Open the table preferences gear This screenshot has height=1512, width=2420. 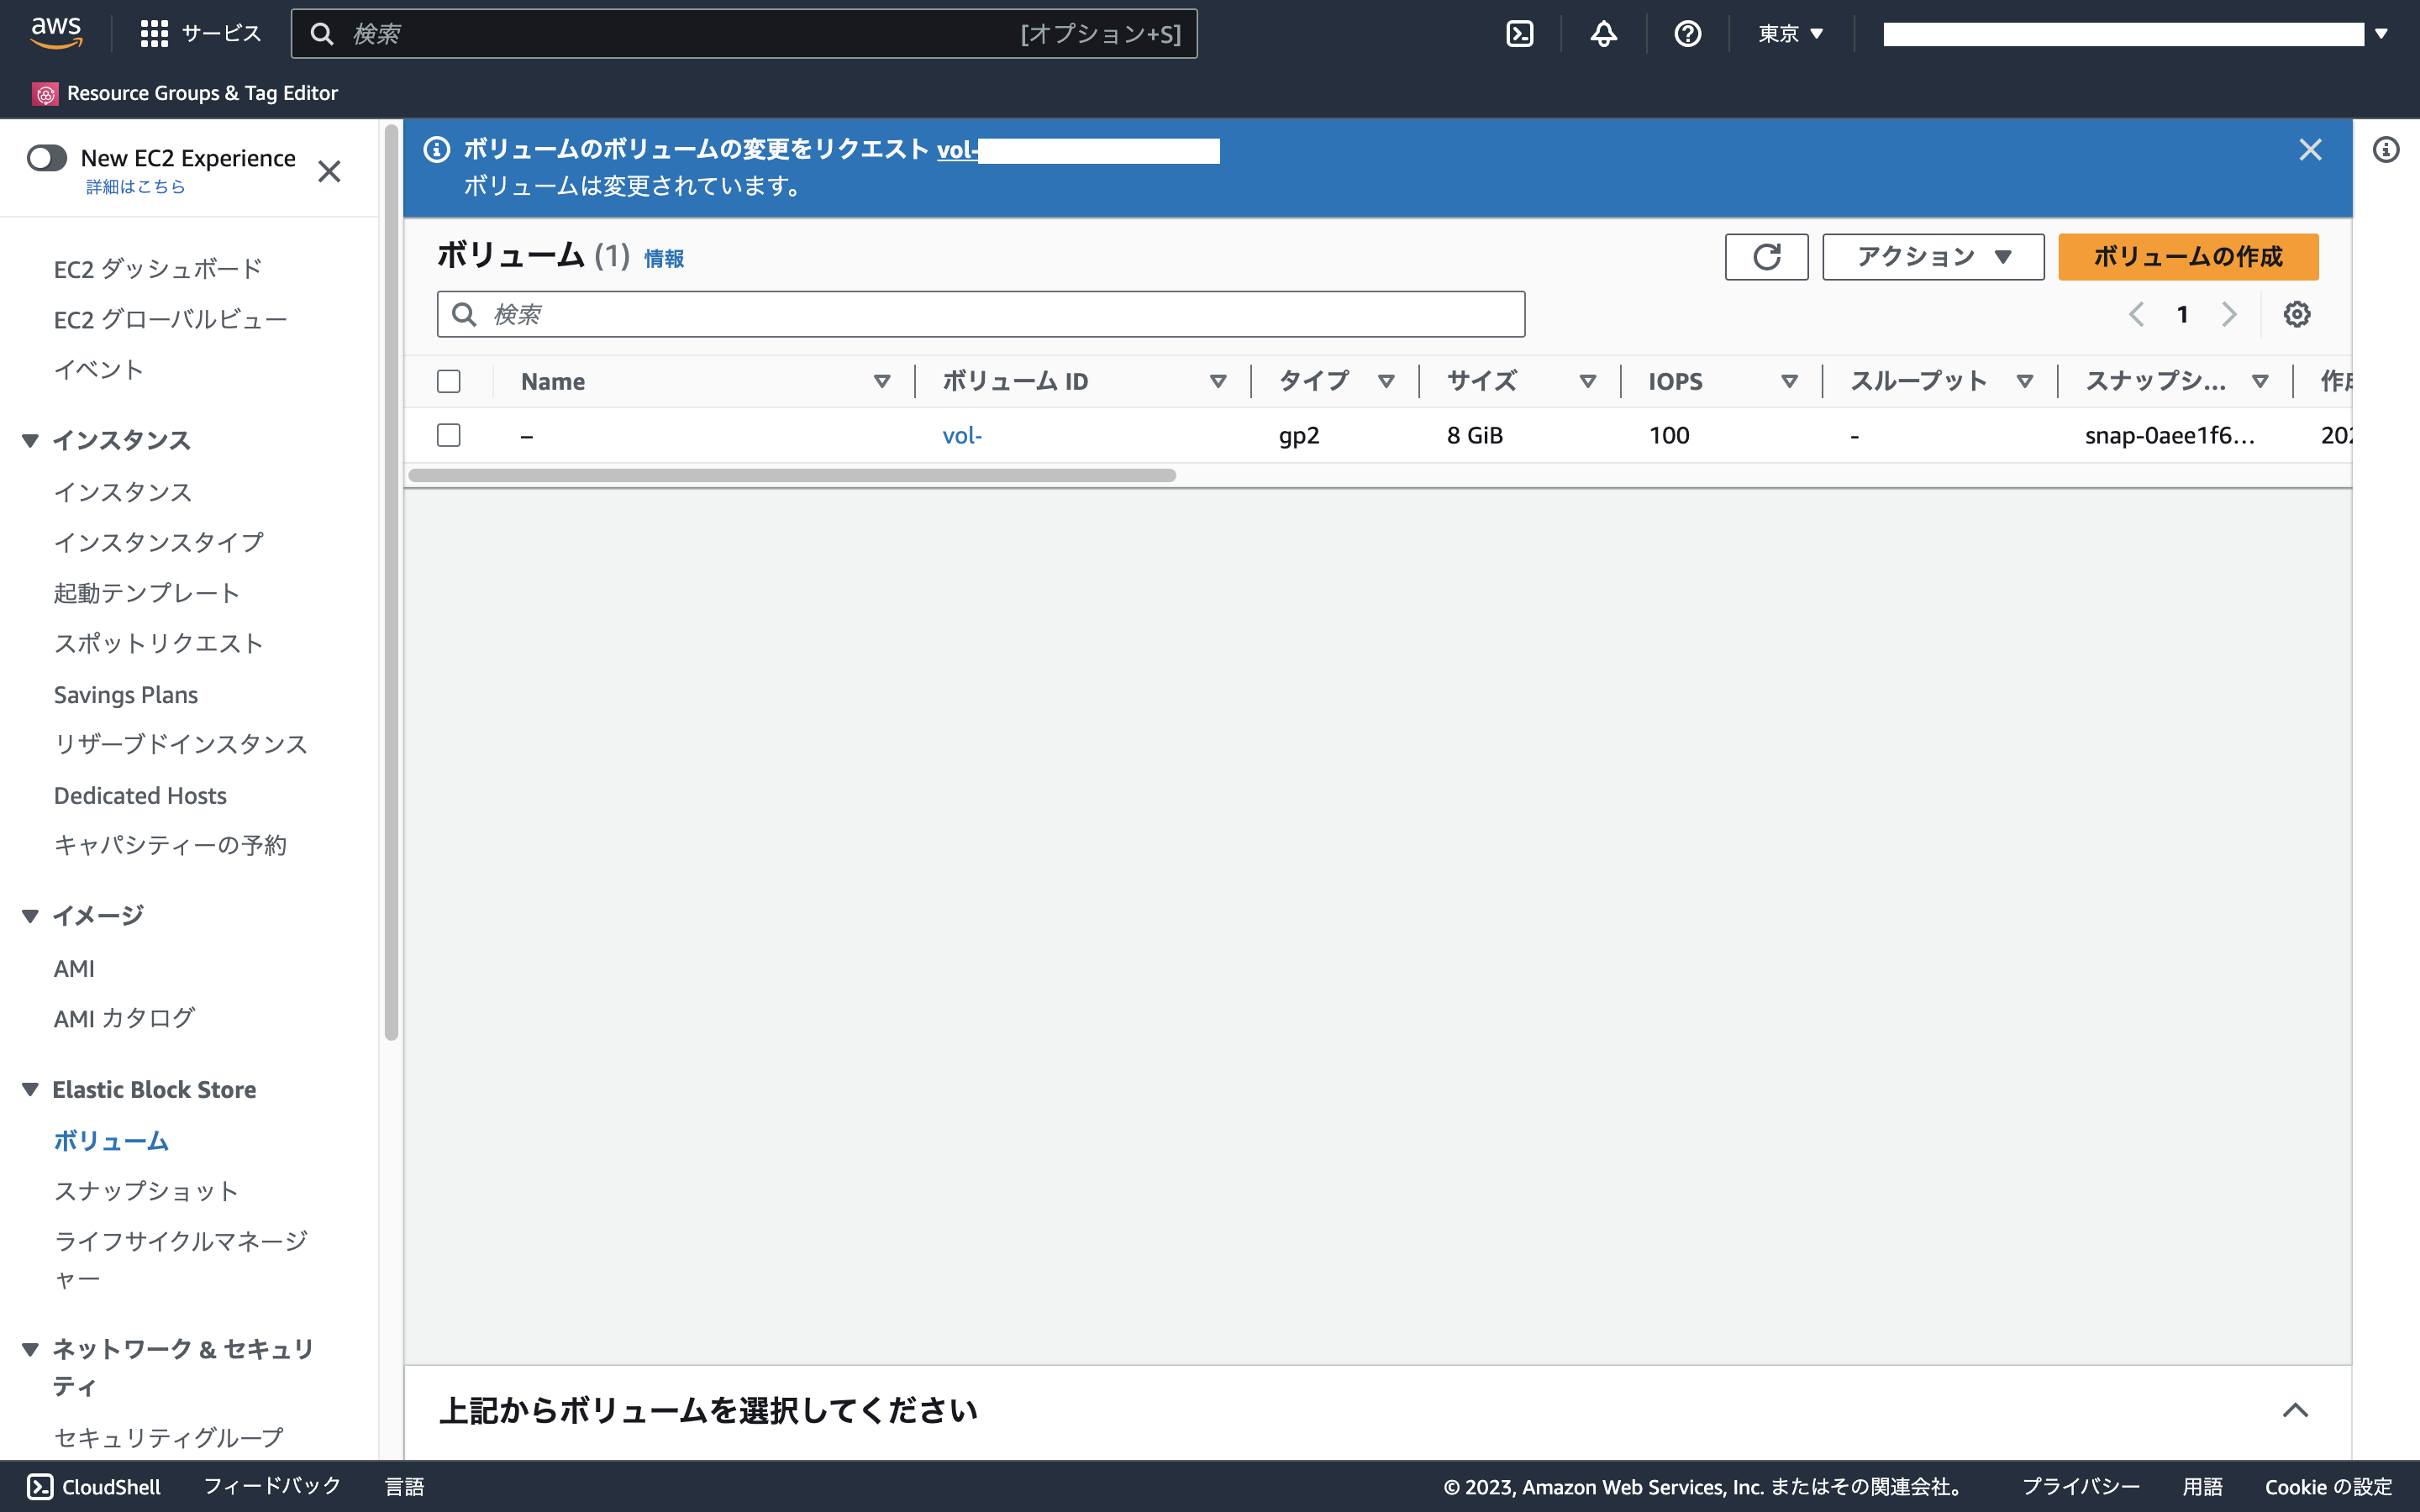pos(2297,314)
